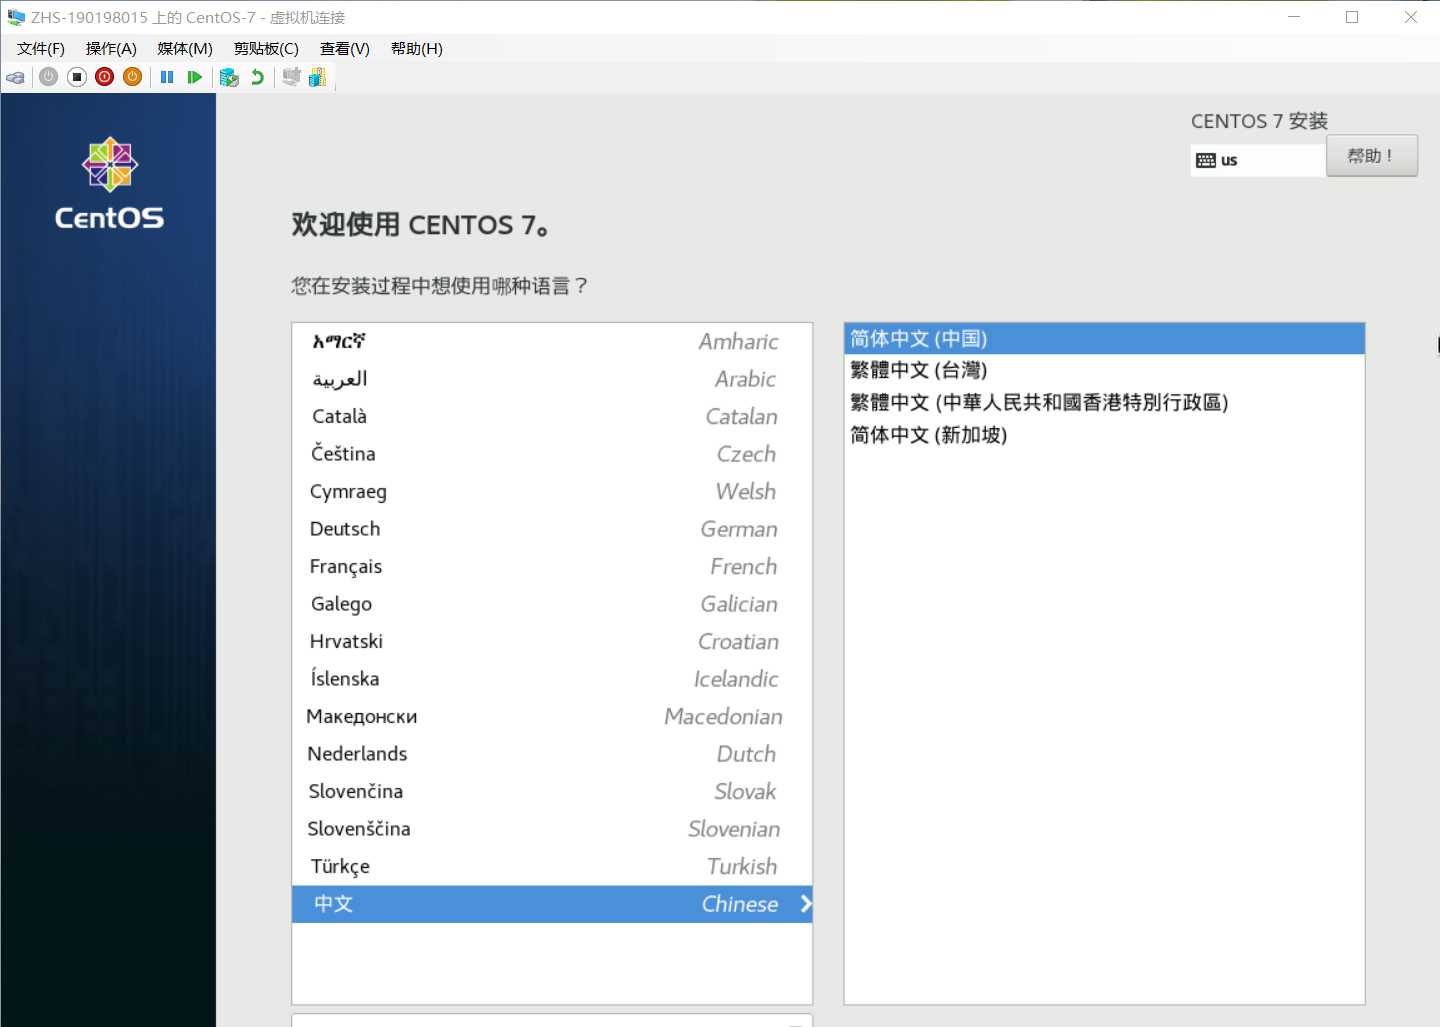
Task: Choose 简体中文 (新加坡) locale
Action: (x=1104, y=435)
